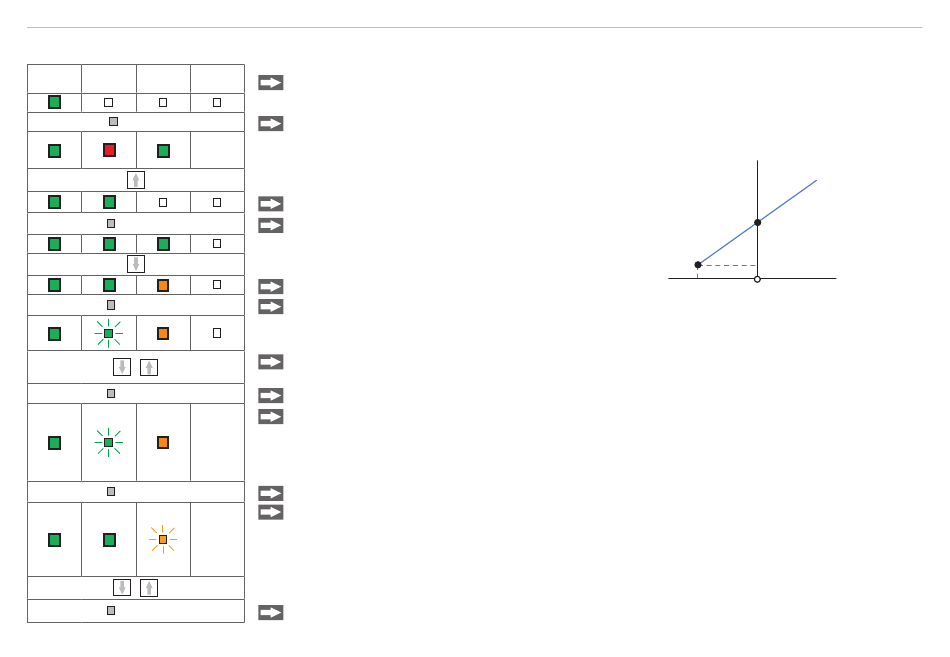Click flashing green indicator in the tallest row
The height and width of the screenshot is (657, 950).
point(108,442)
